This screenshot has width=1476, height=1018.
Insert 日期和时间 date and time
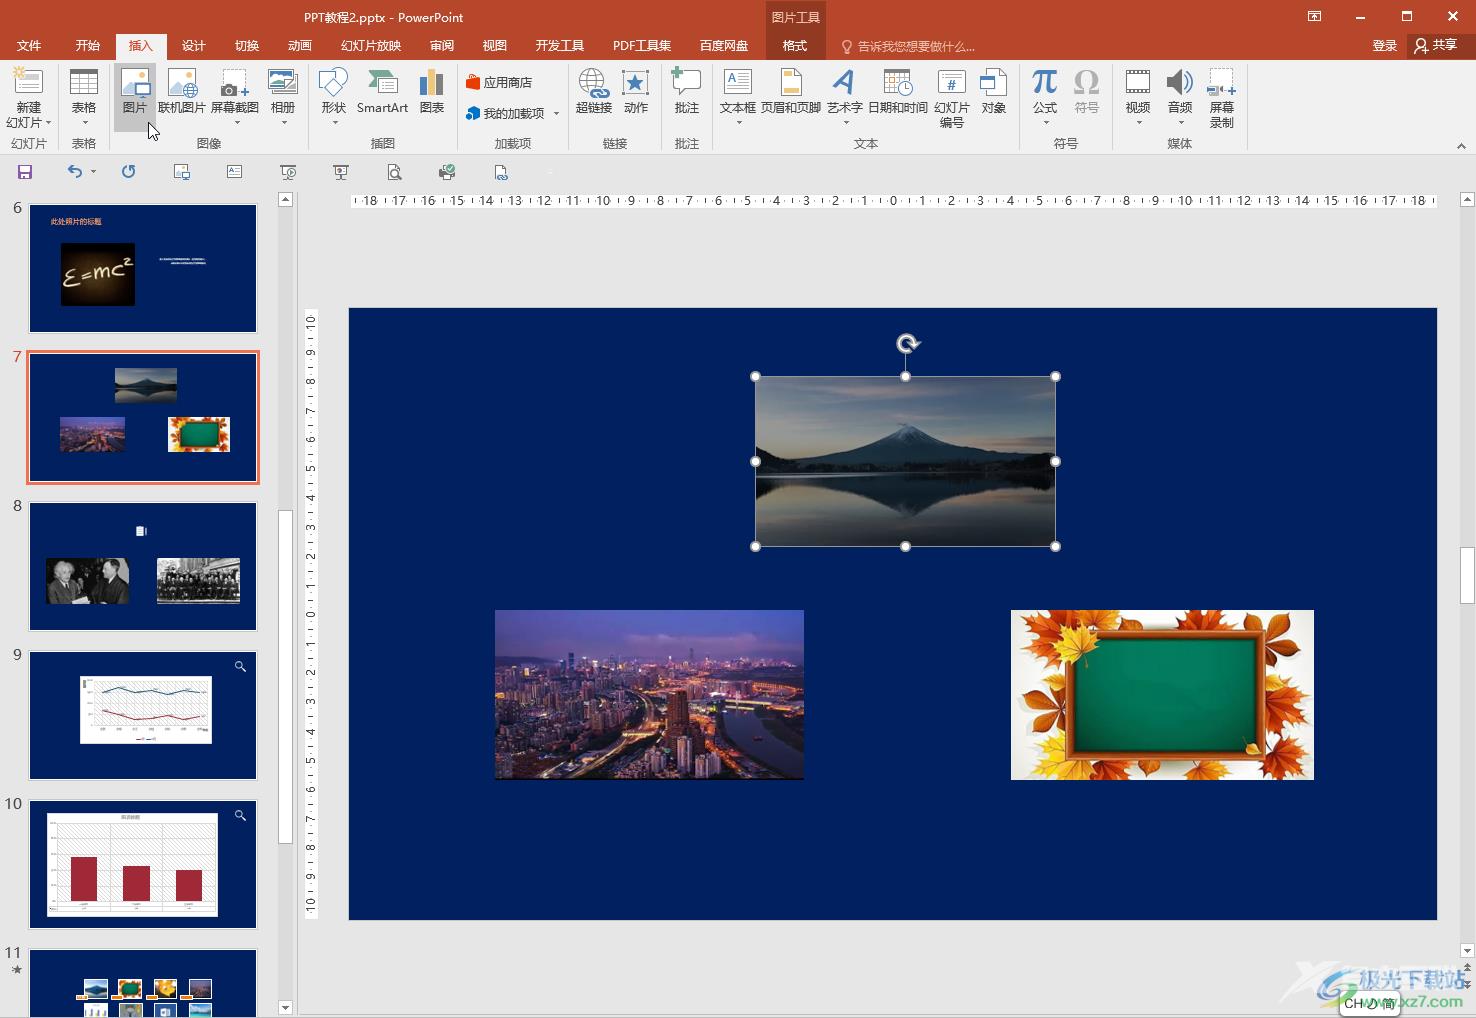click(x=898, y=92)
